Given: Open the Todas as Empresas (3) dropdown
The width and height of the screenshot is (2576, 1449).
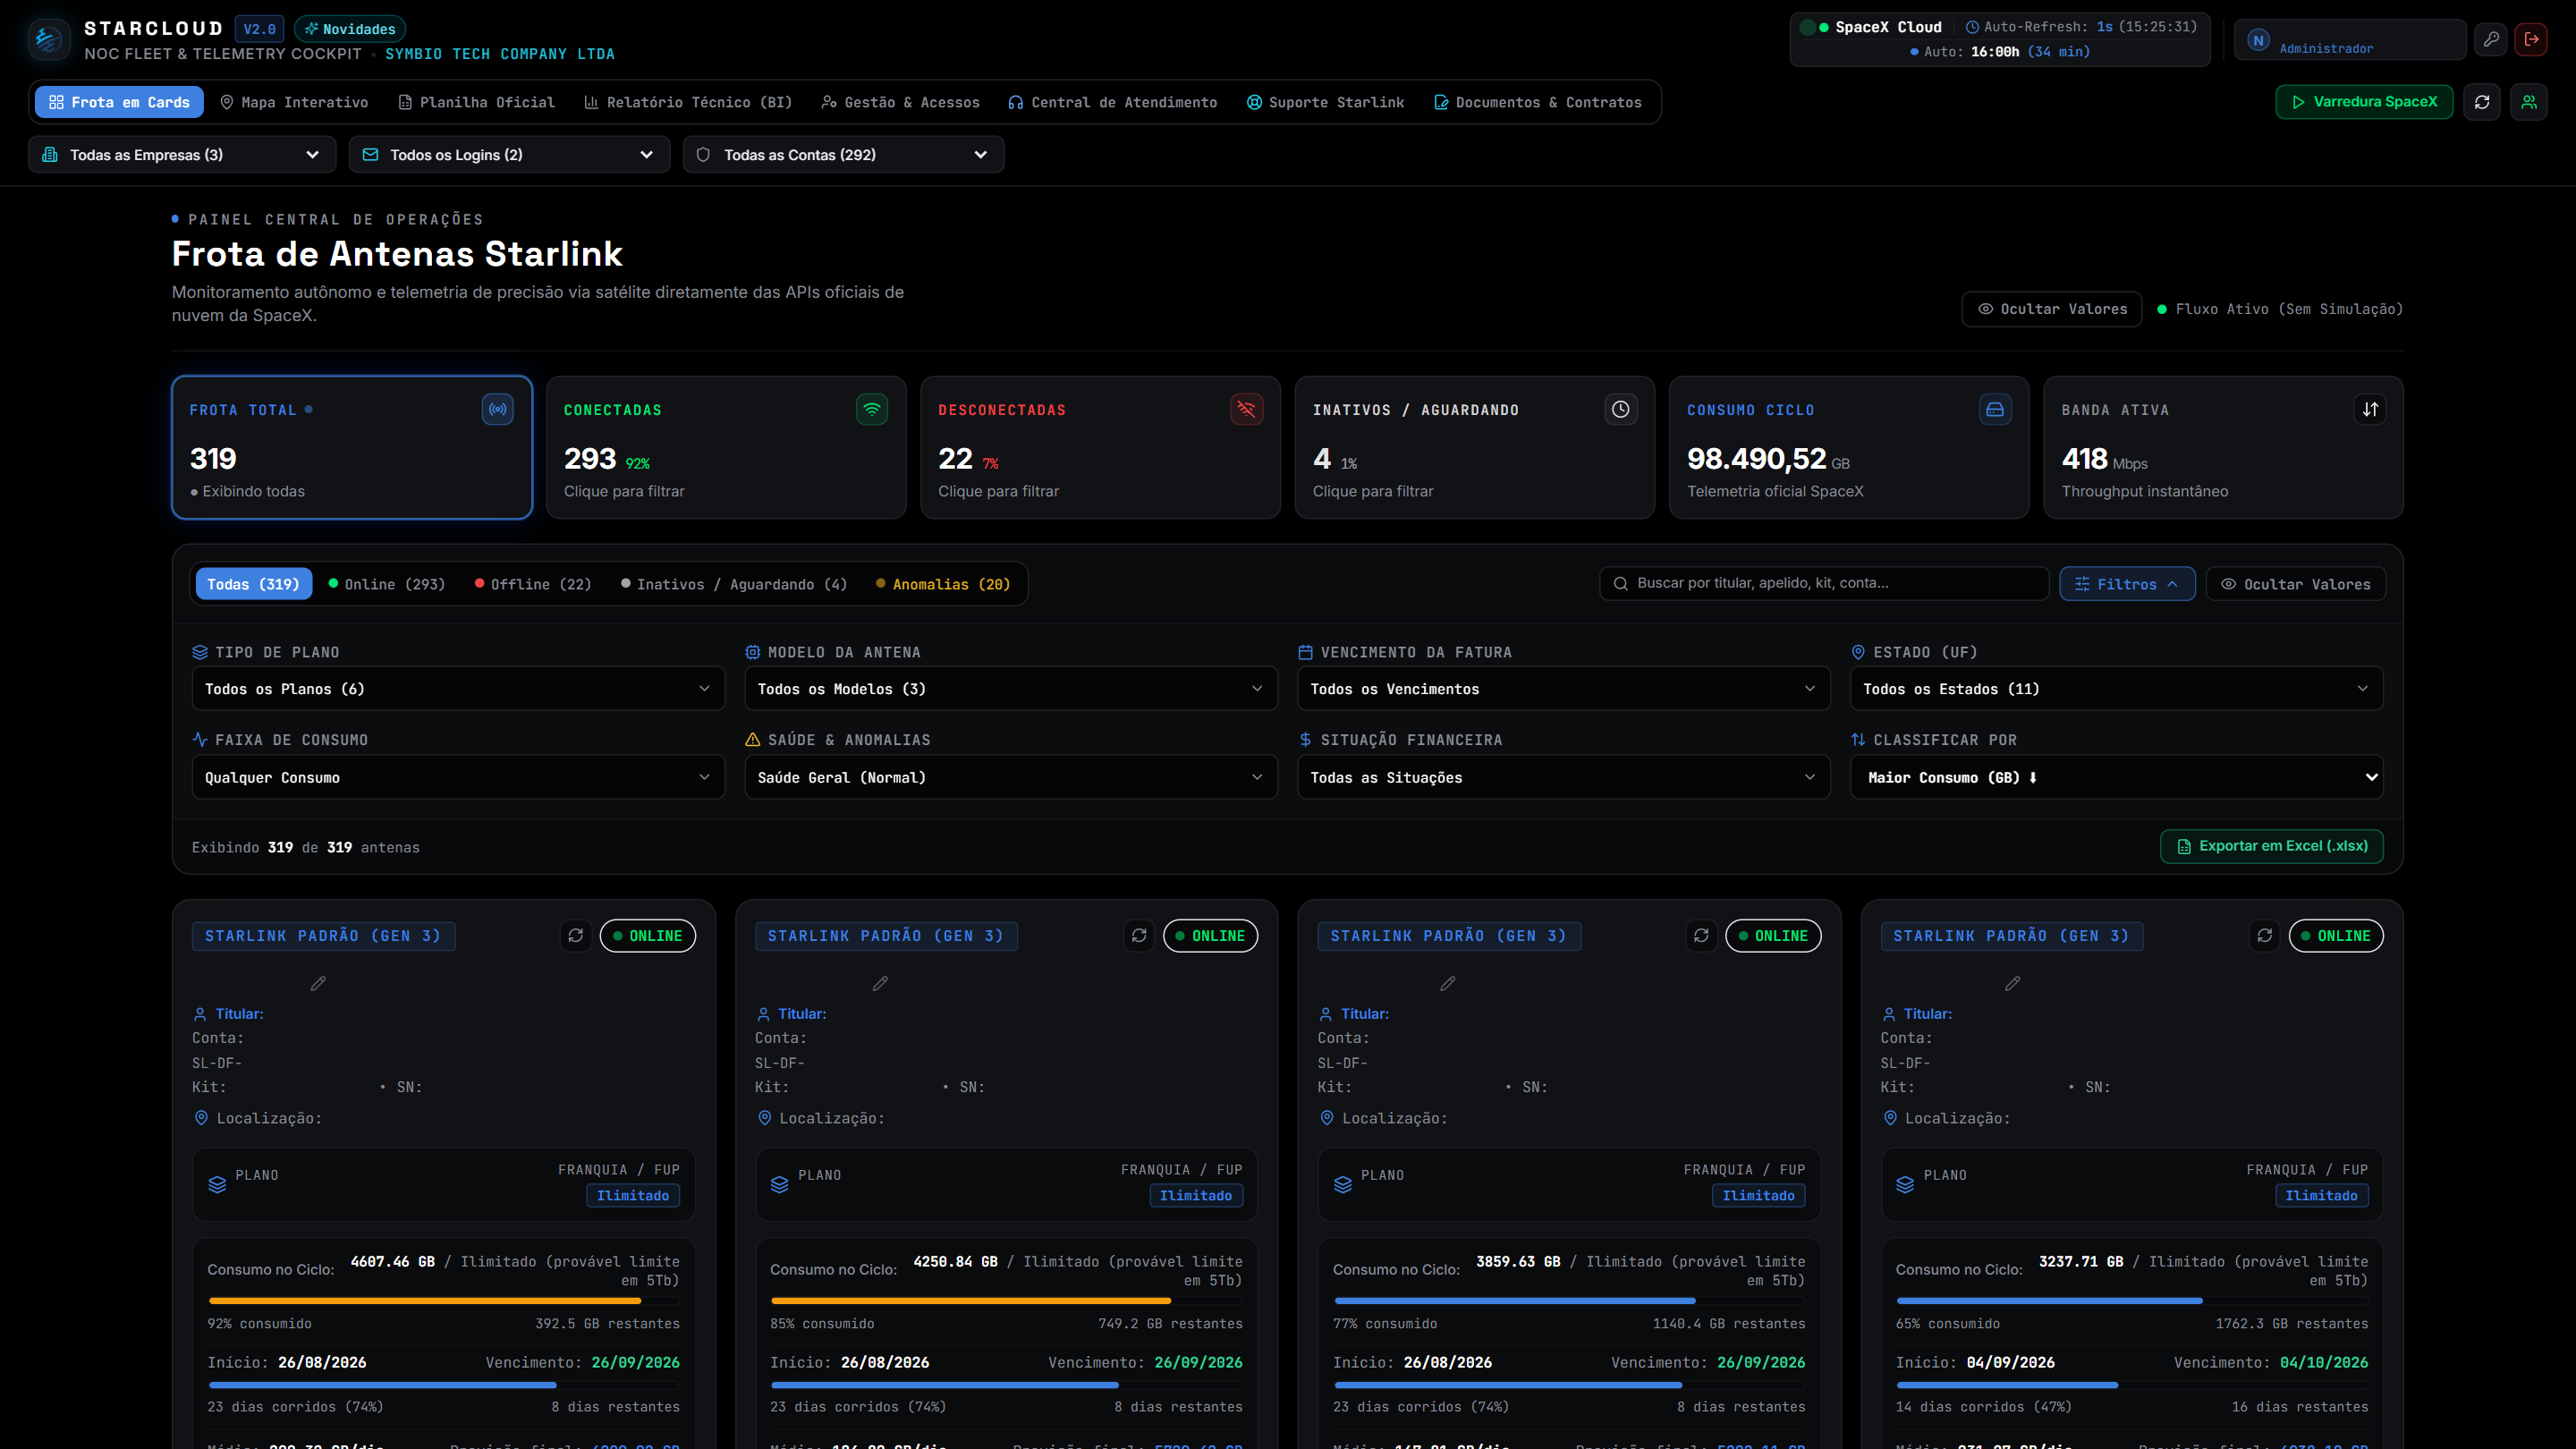Looking at the screenshot, I should 182,155.
